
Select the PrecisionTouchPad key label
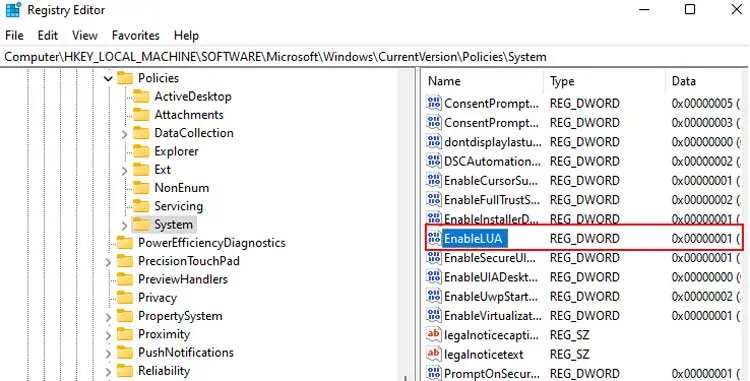(x=188, y=261)
